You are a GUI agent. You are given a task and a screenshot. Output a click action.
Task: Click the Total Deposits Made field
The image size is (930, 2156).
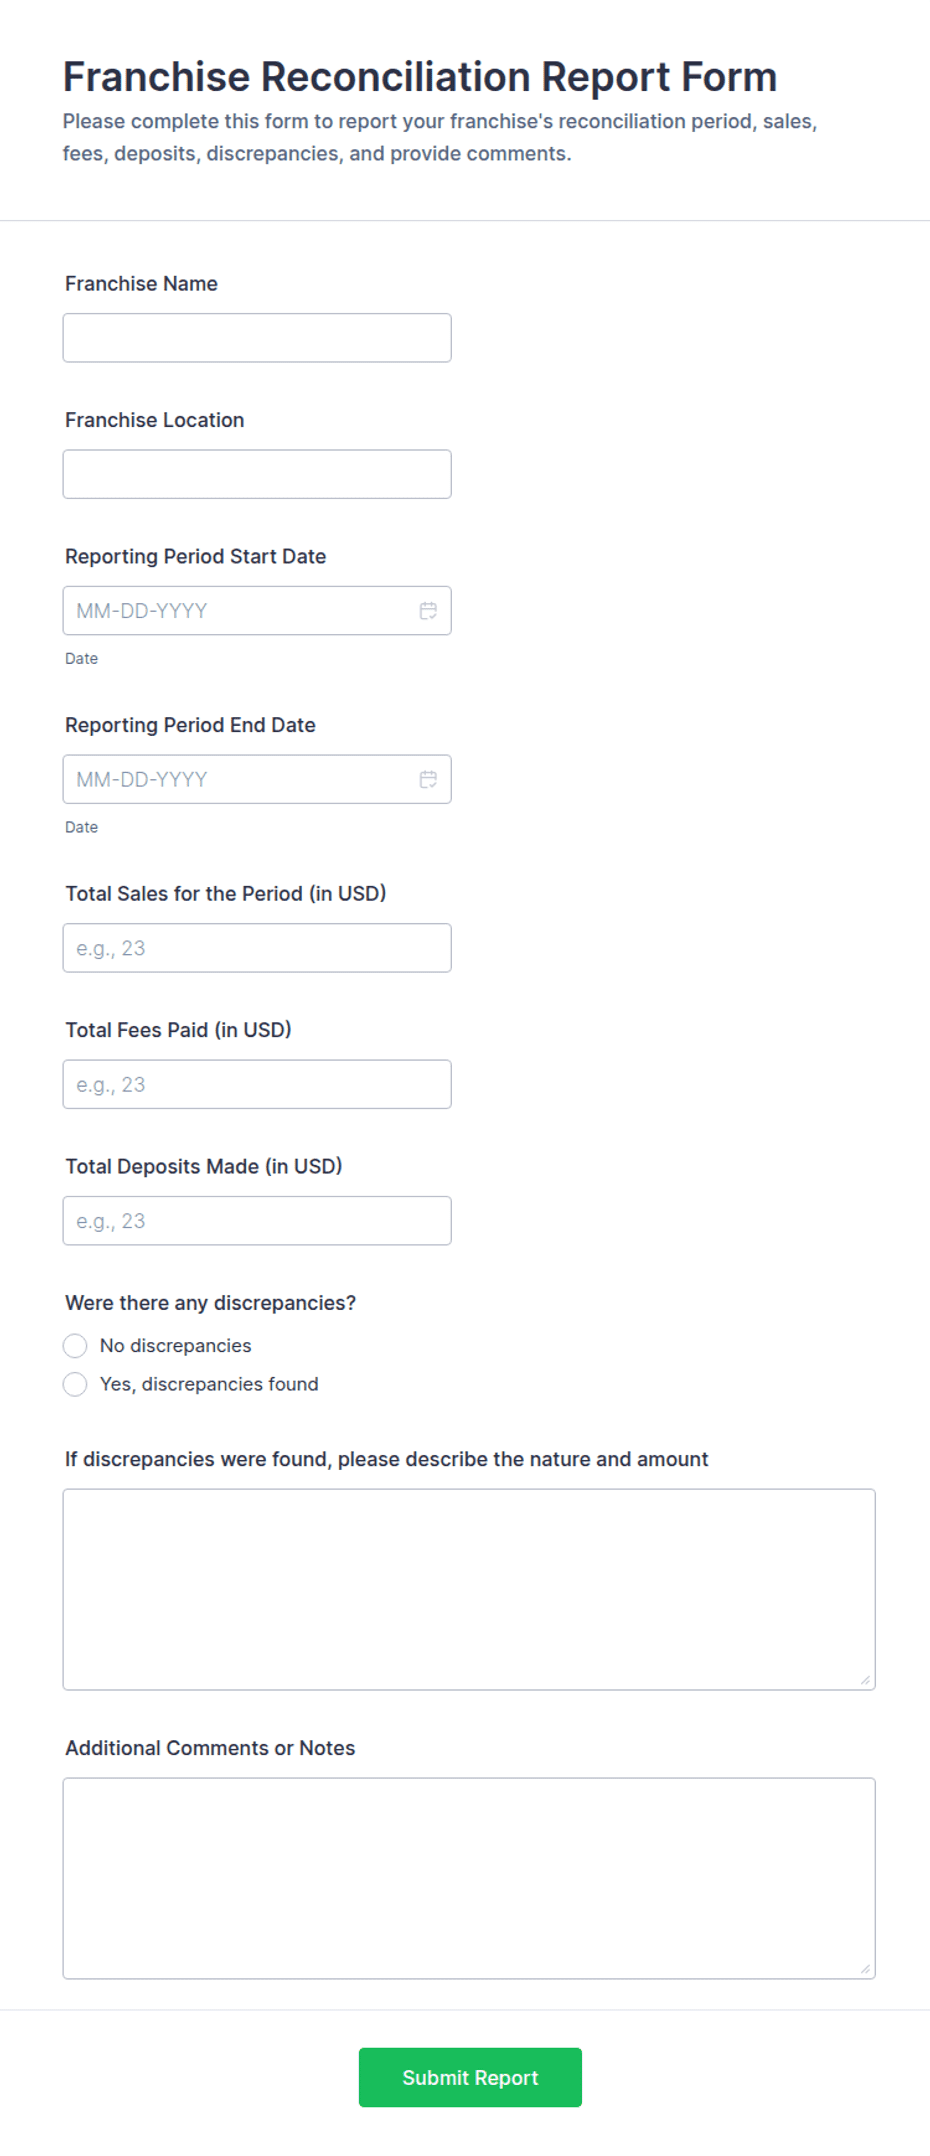pos(256,1220)
